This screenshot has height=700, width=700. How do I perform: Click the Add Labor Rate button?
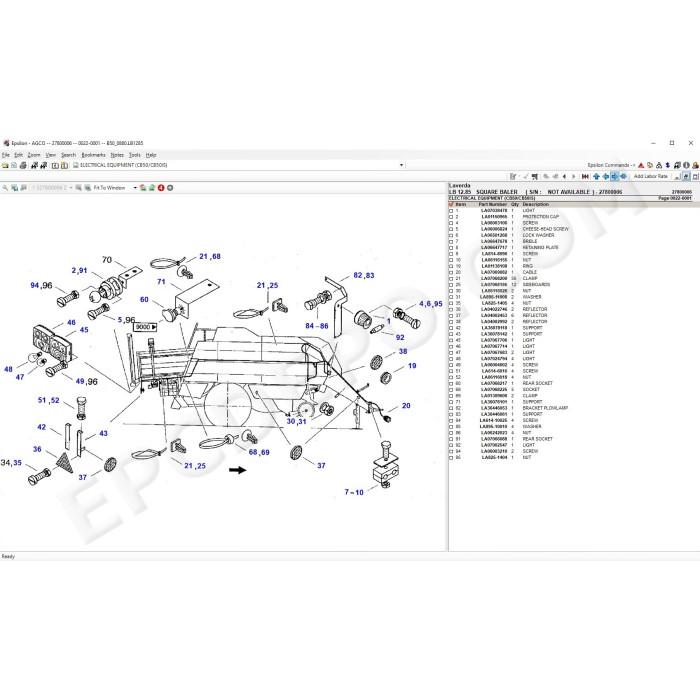point(650,176)
